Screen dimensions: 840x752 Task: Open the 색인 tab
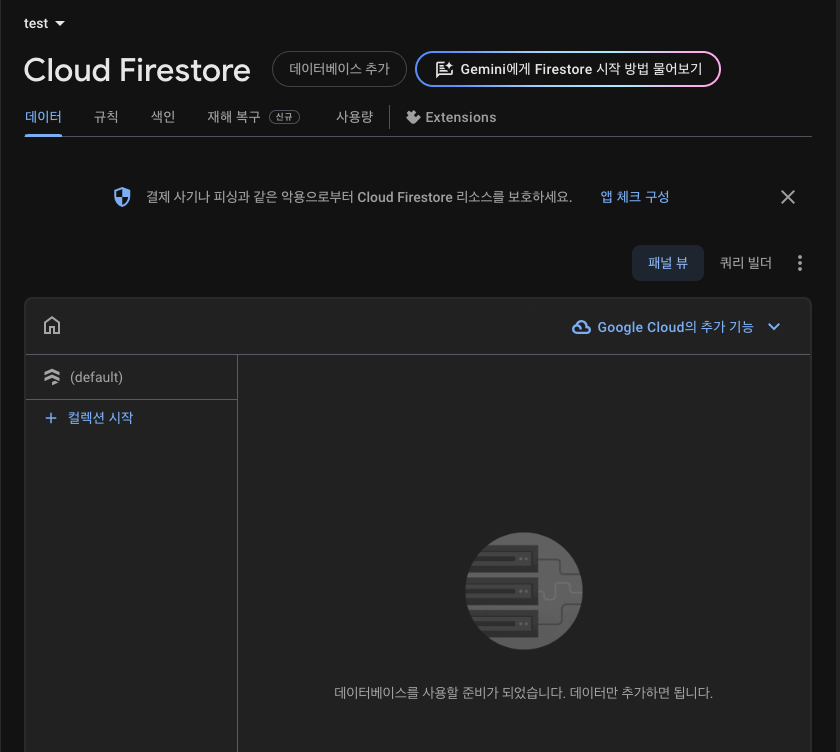point(163,117)
